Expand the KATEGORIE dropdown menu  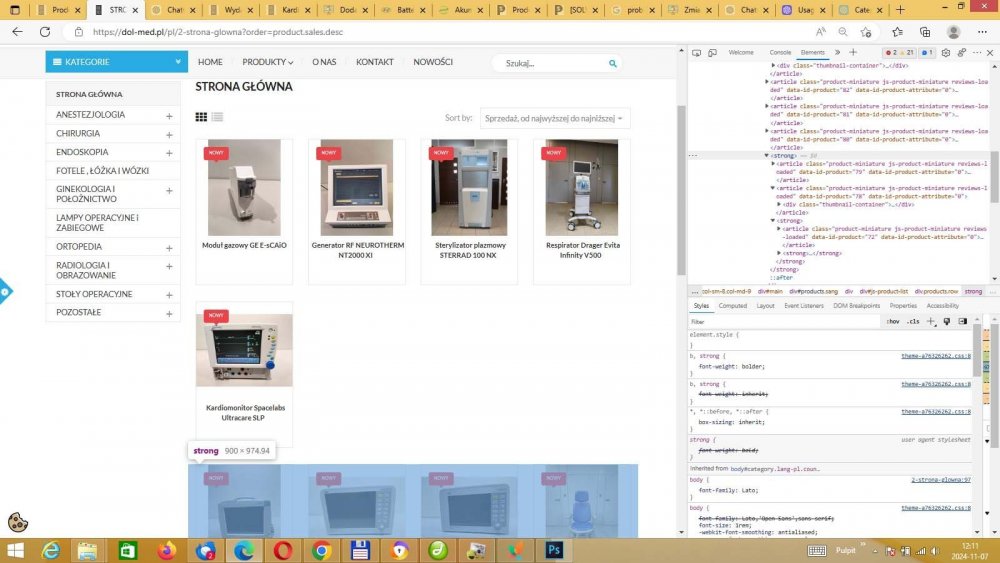[116, 62]
